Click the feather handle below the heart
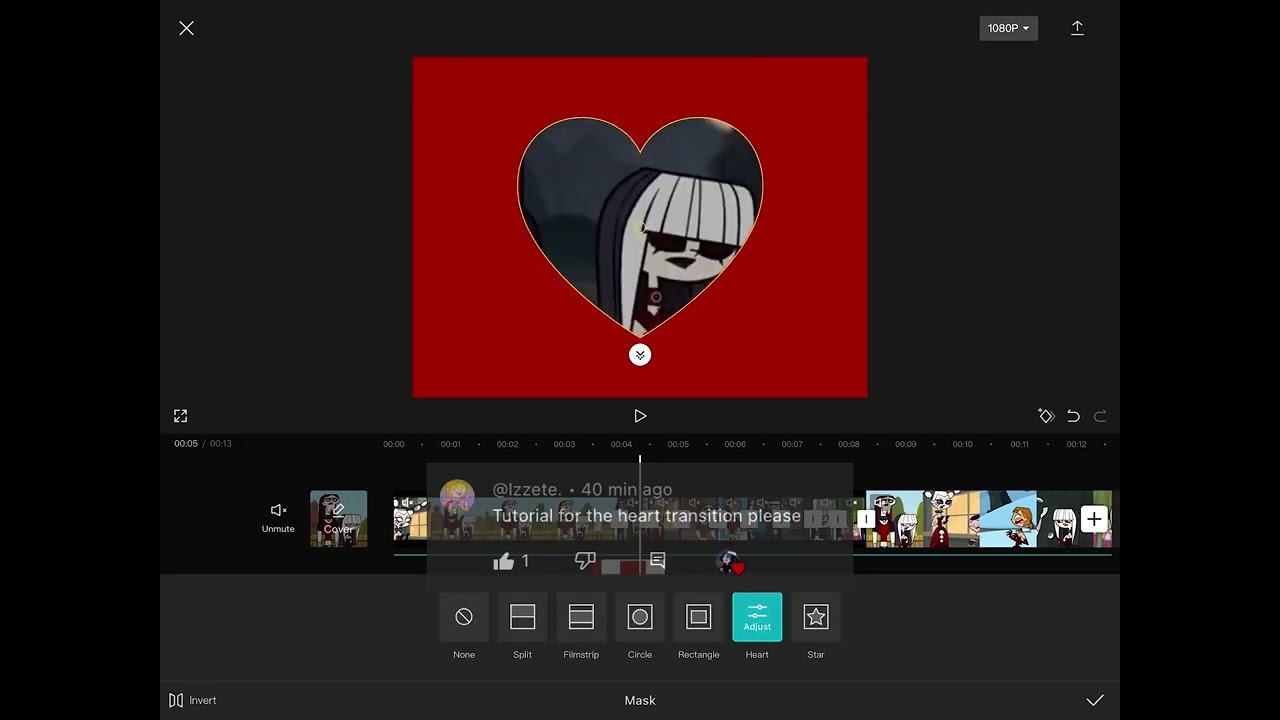This screenshot has height=720, width=1280. tap(640, 355)
